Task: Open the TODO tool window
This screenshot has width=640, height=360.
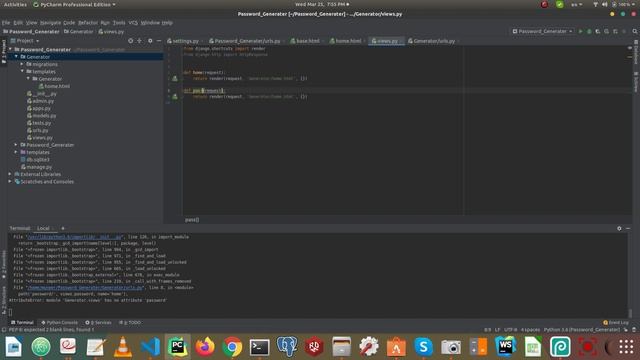Action: coord(130,322)
